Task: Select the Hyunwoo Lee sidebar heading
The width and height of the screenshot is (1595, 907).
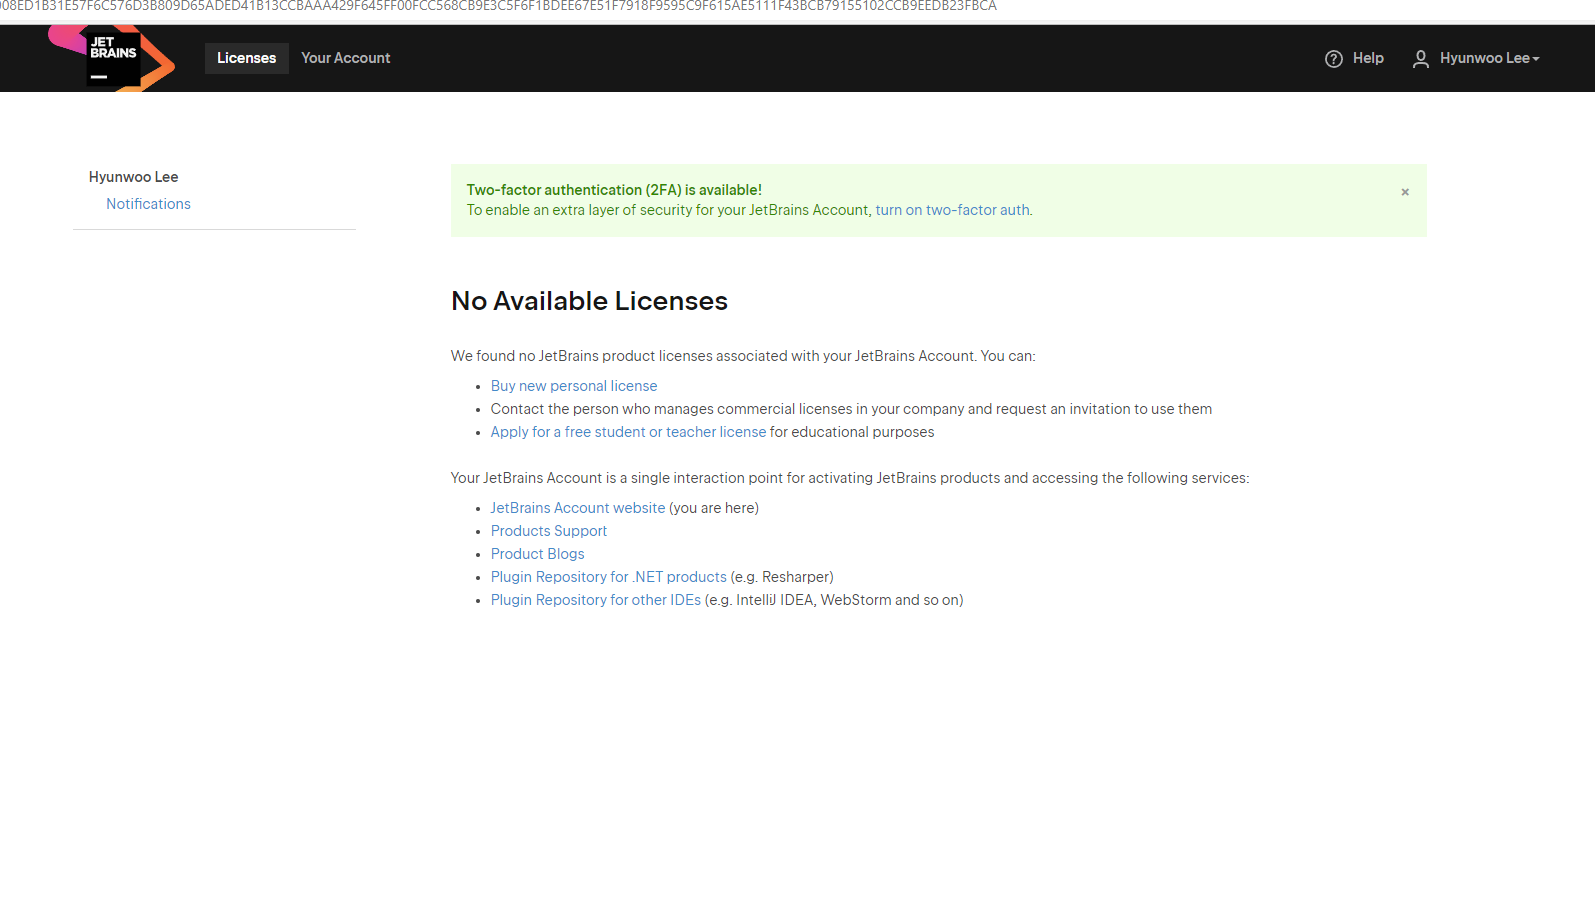Action: click(x=134, y=177)
